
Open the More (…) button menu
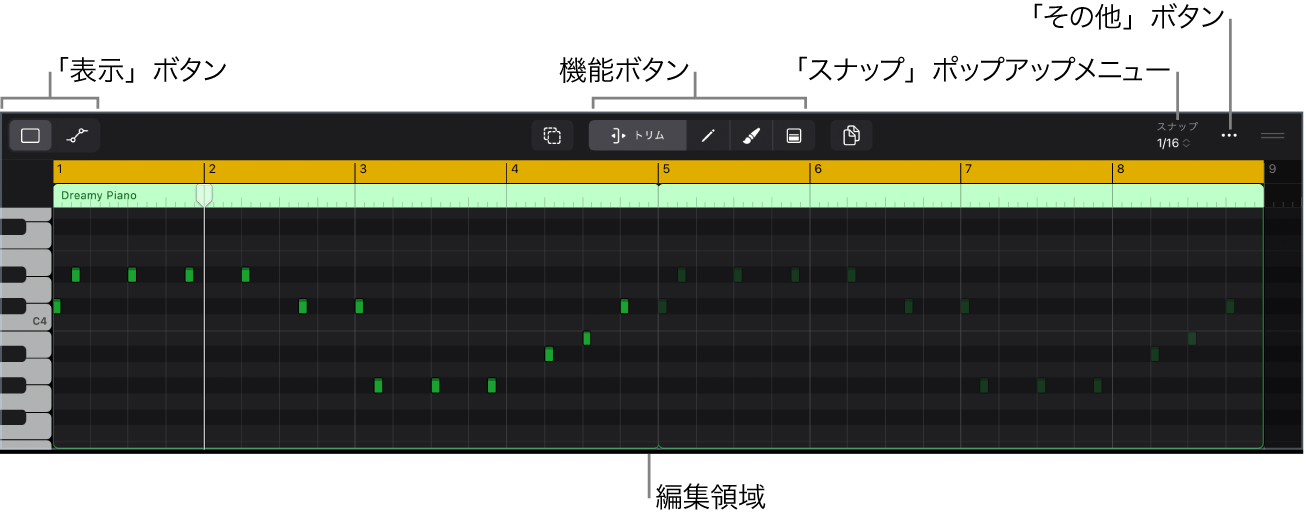[1230, 135]
